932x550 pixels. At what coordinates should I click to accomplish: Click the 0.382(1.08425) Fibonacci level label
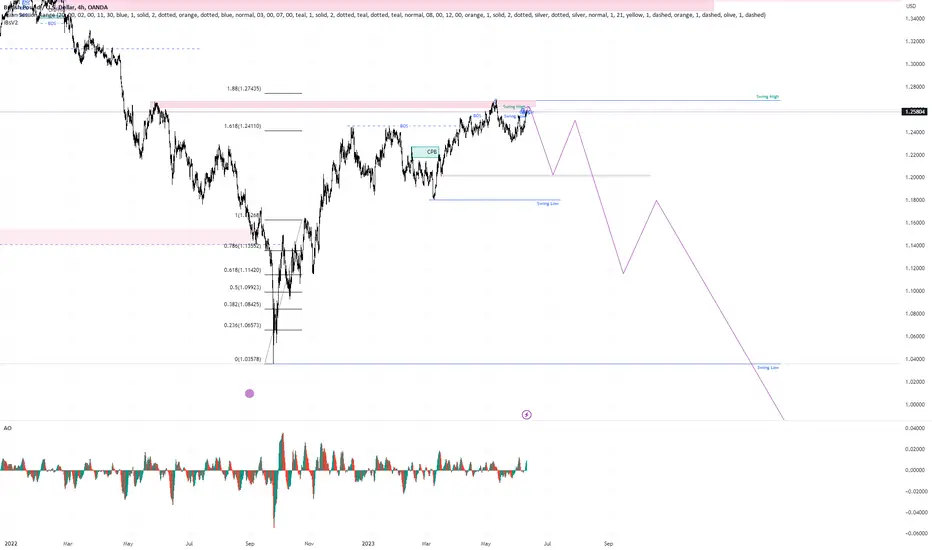point(243,304)
